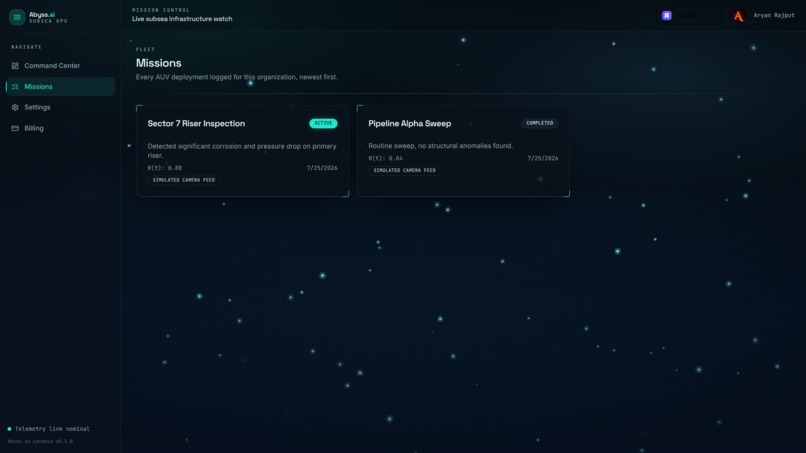Screen dimensions: 806x453
Task: Click the R(t): 0.04 value
Action: [386, 158]
